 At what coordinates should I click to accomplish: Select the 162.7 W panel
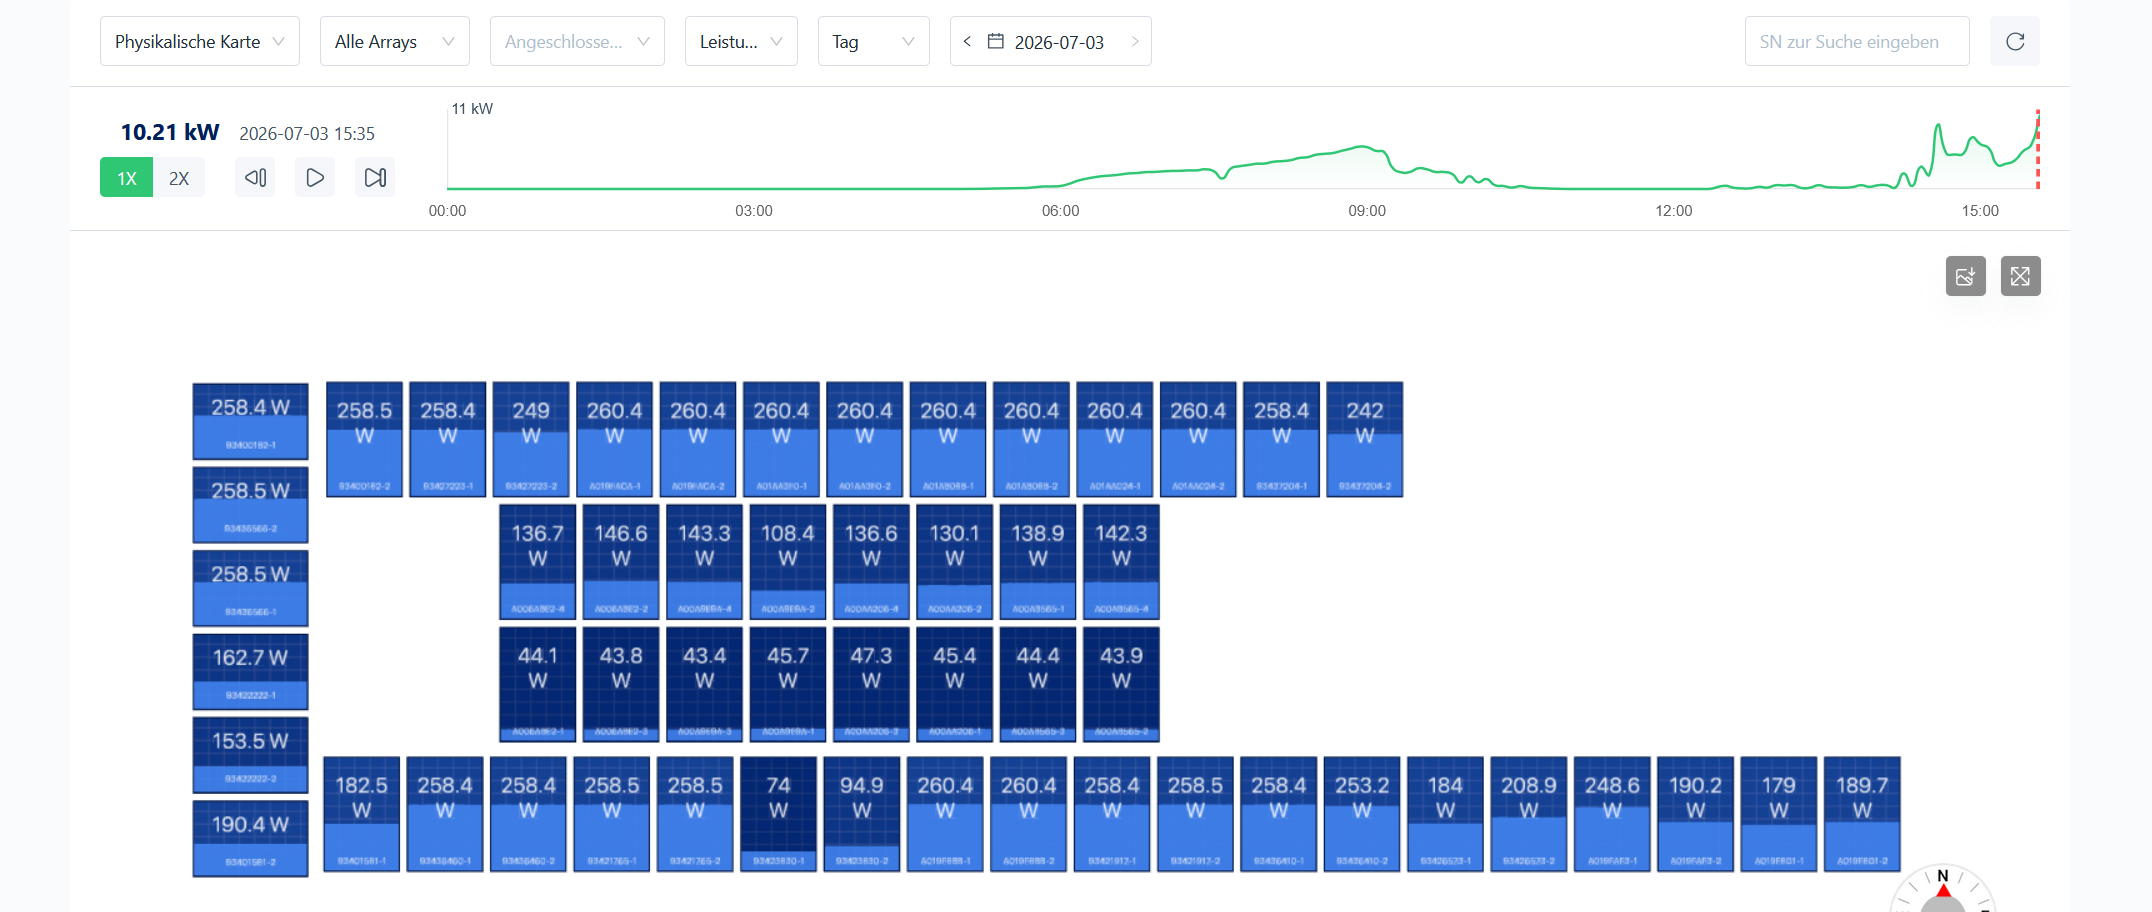coord(250,672)
